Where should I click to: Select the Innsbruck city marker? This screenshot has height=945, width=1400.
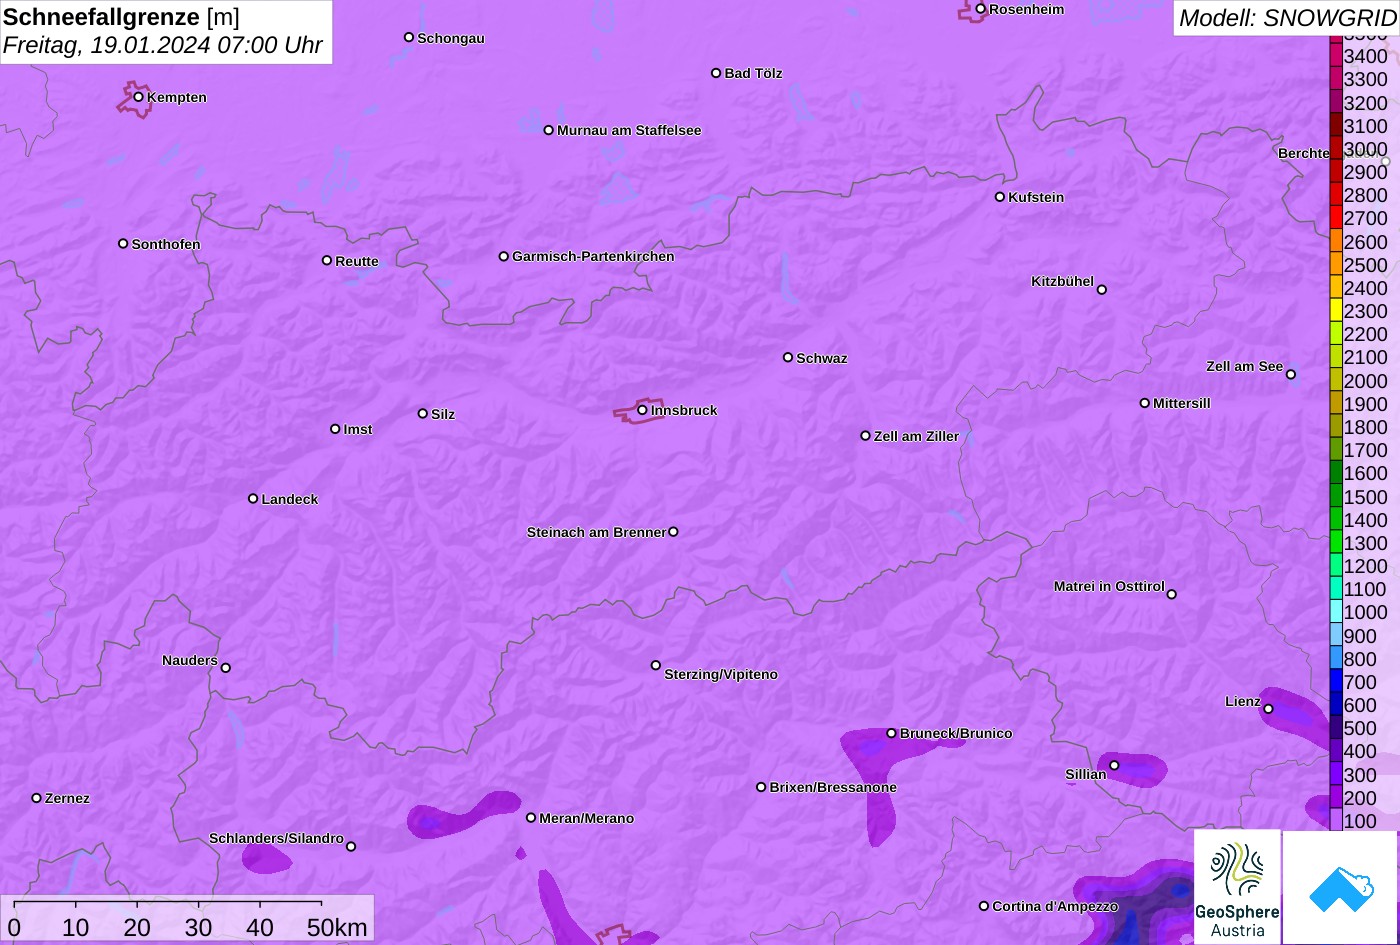[643, 410]
